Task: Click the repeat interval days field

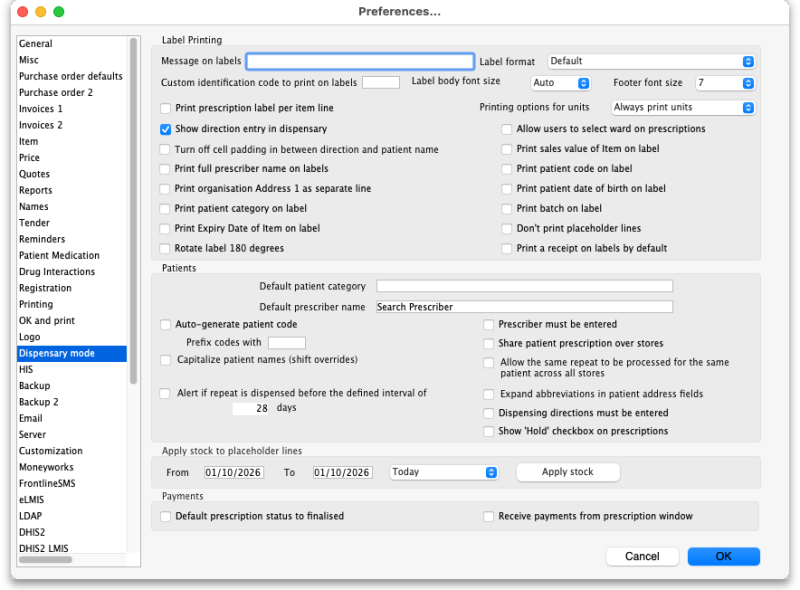Action: (x=251, y=408)
